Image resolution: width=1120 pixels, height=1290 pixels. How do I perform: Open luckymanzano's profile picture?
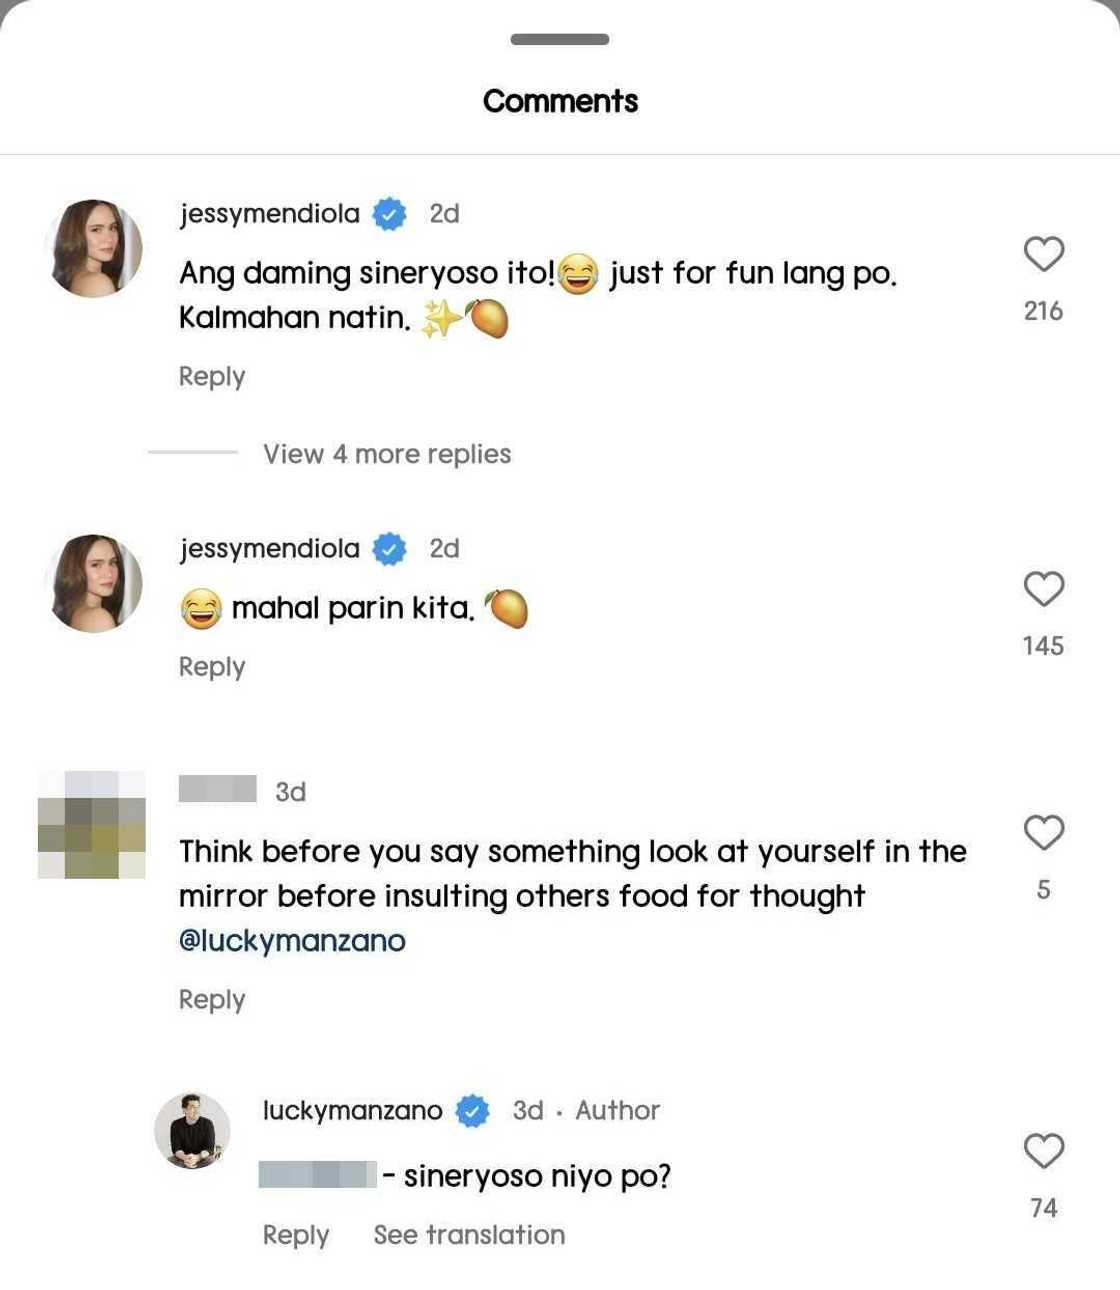pyautogui.click(x=193, y=1131)
